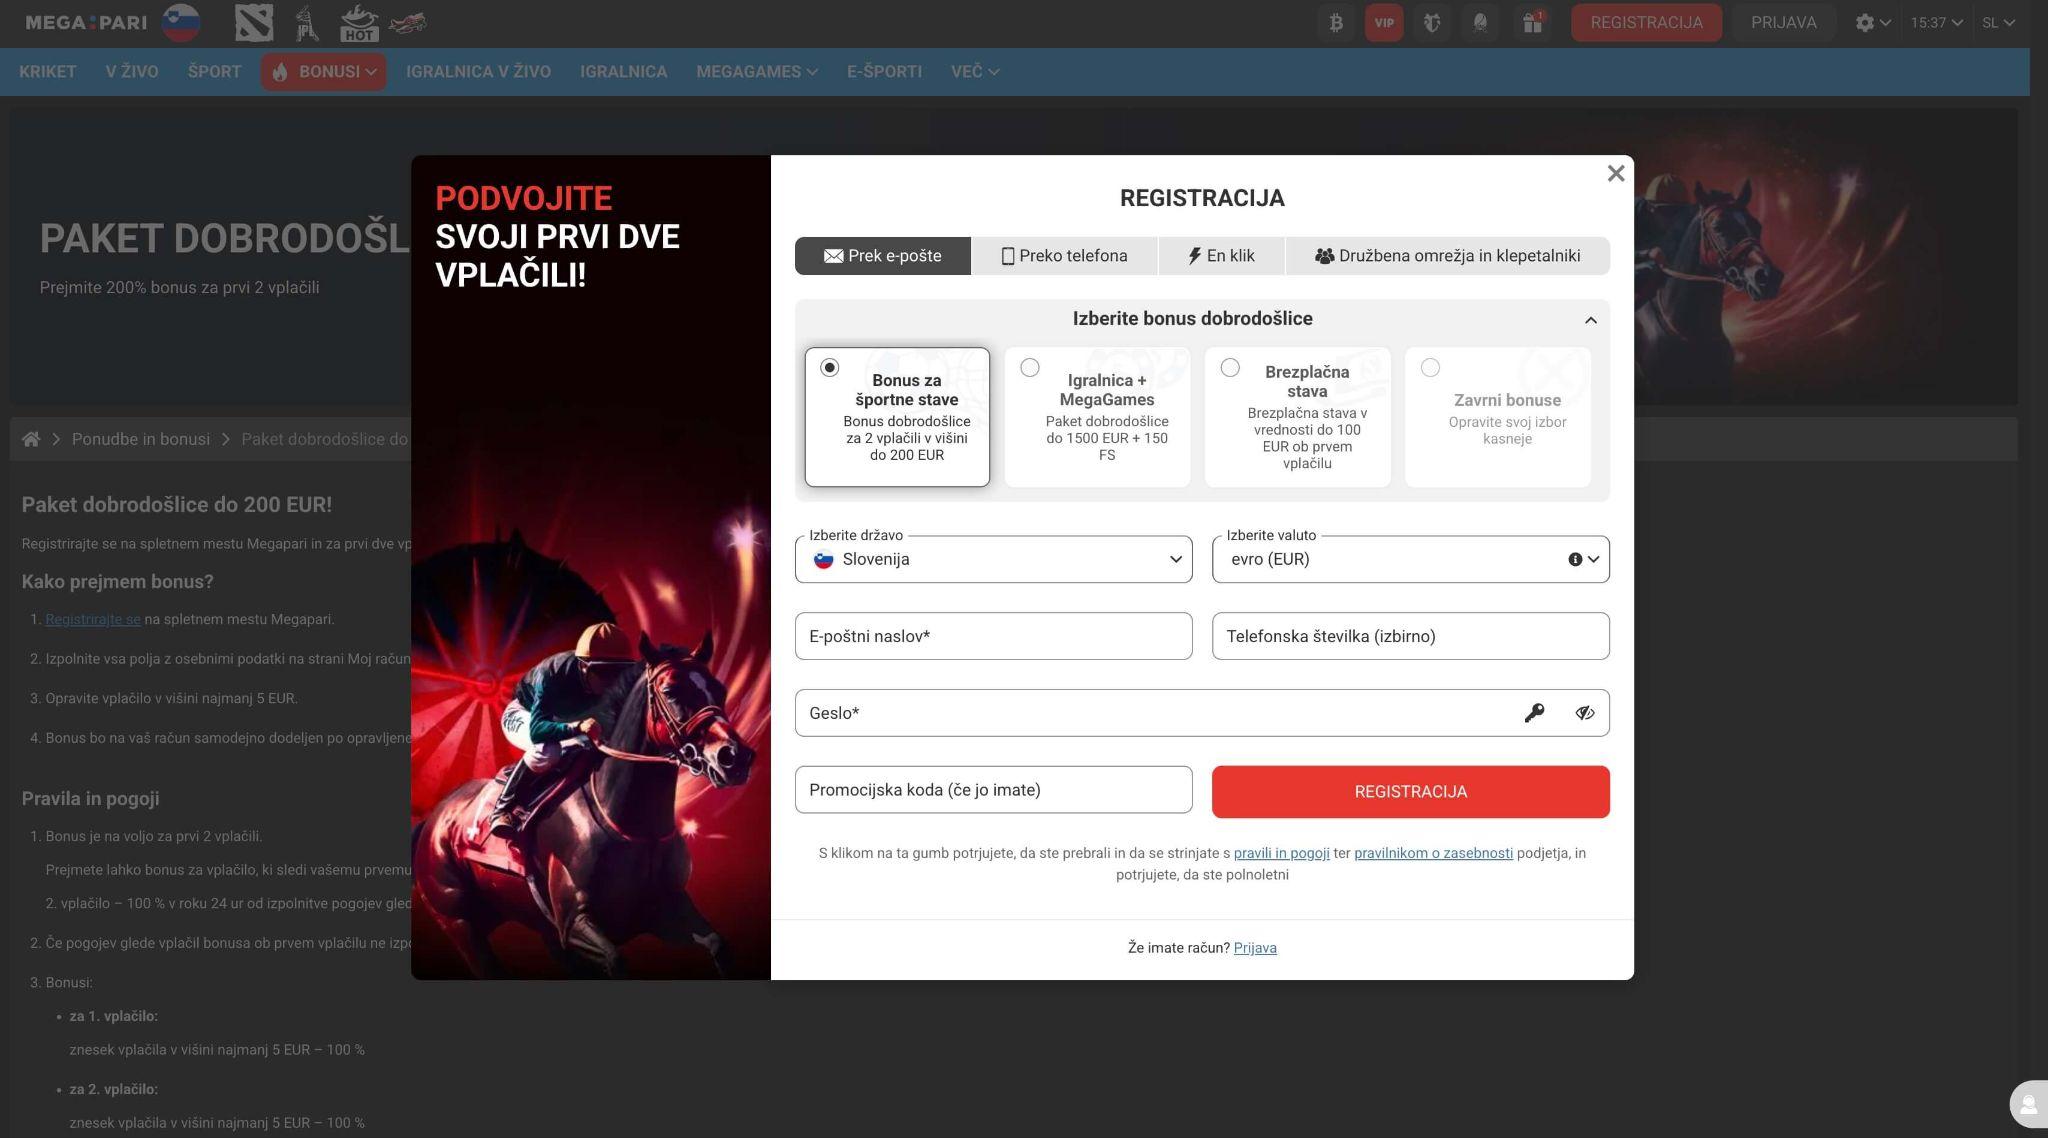Open the SL language selector

[1998, 22]
